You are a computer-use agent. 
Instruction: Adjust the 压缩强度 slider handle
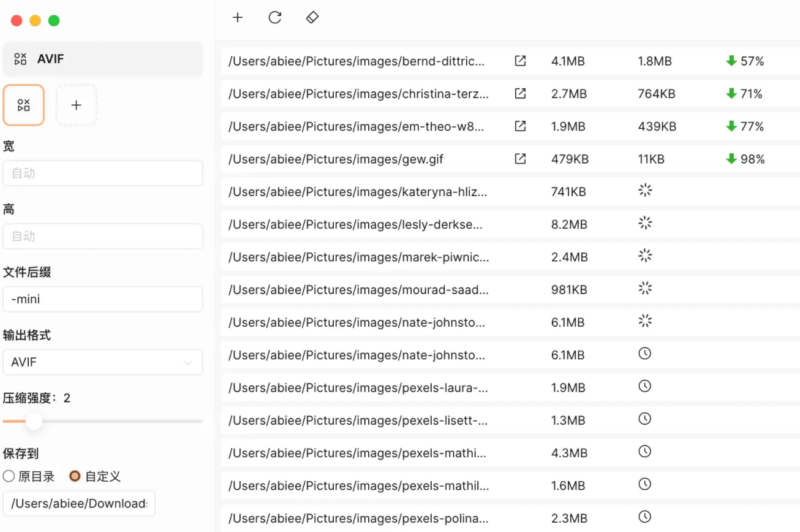pyautogui.click(x=34, y=421)
